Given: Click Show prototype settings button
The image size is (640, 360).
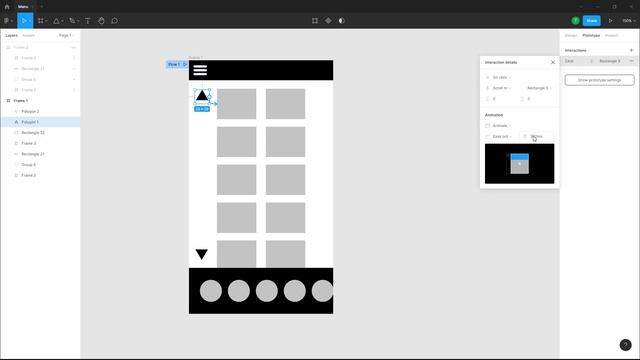Looking at the screenshot, I should (599, 80).
